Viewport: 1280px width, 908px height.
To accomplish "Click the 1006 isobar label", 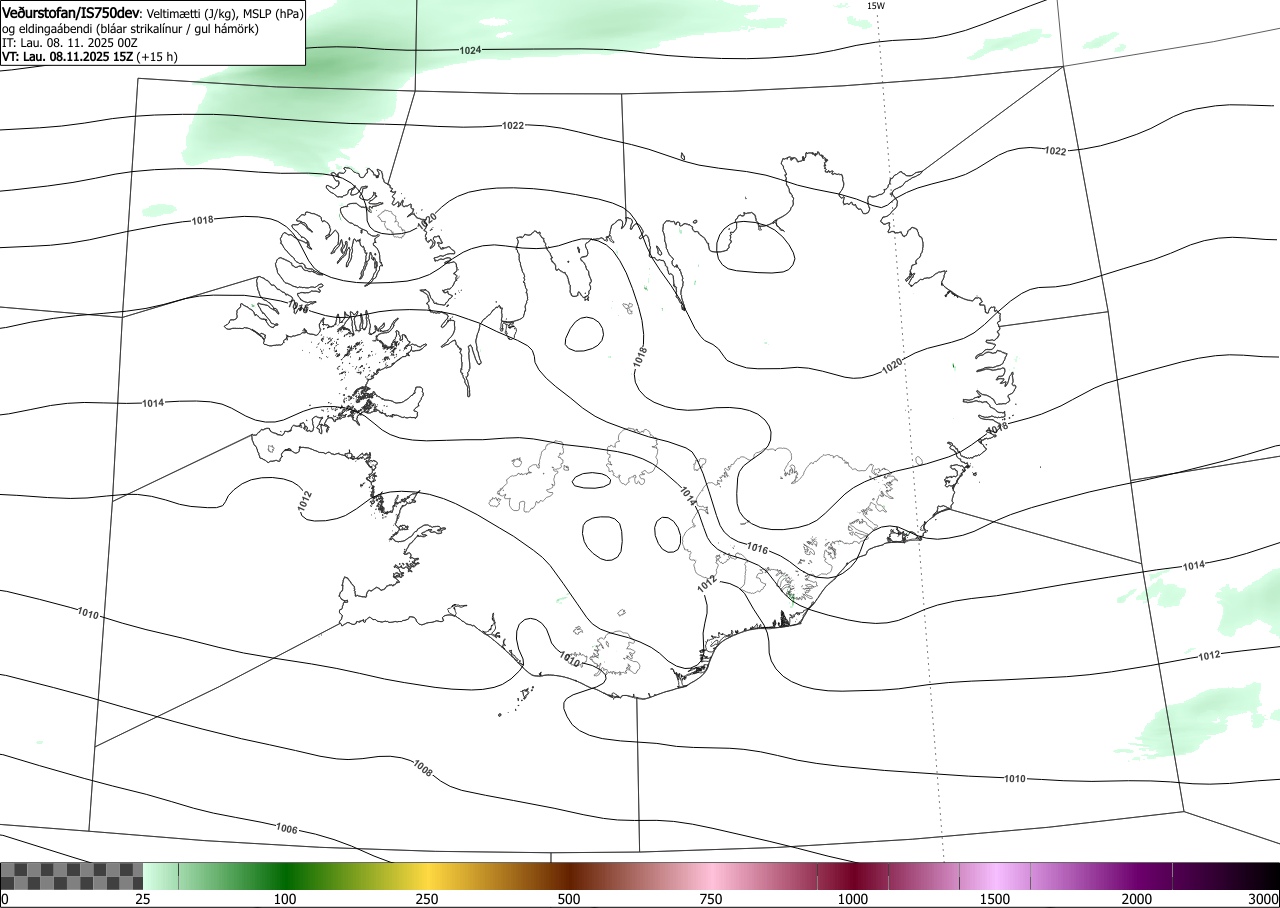I will [x=287, y=828].
